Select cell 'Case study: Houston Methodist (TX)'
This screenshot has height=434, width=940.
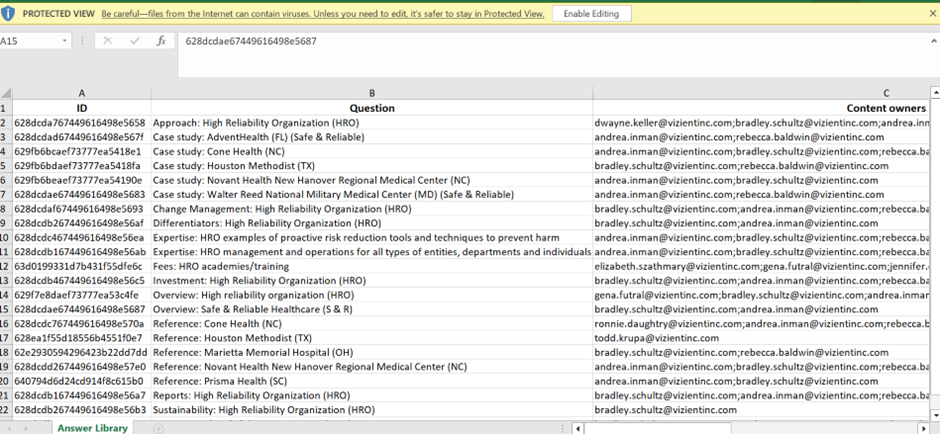(x=372, y=165)
